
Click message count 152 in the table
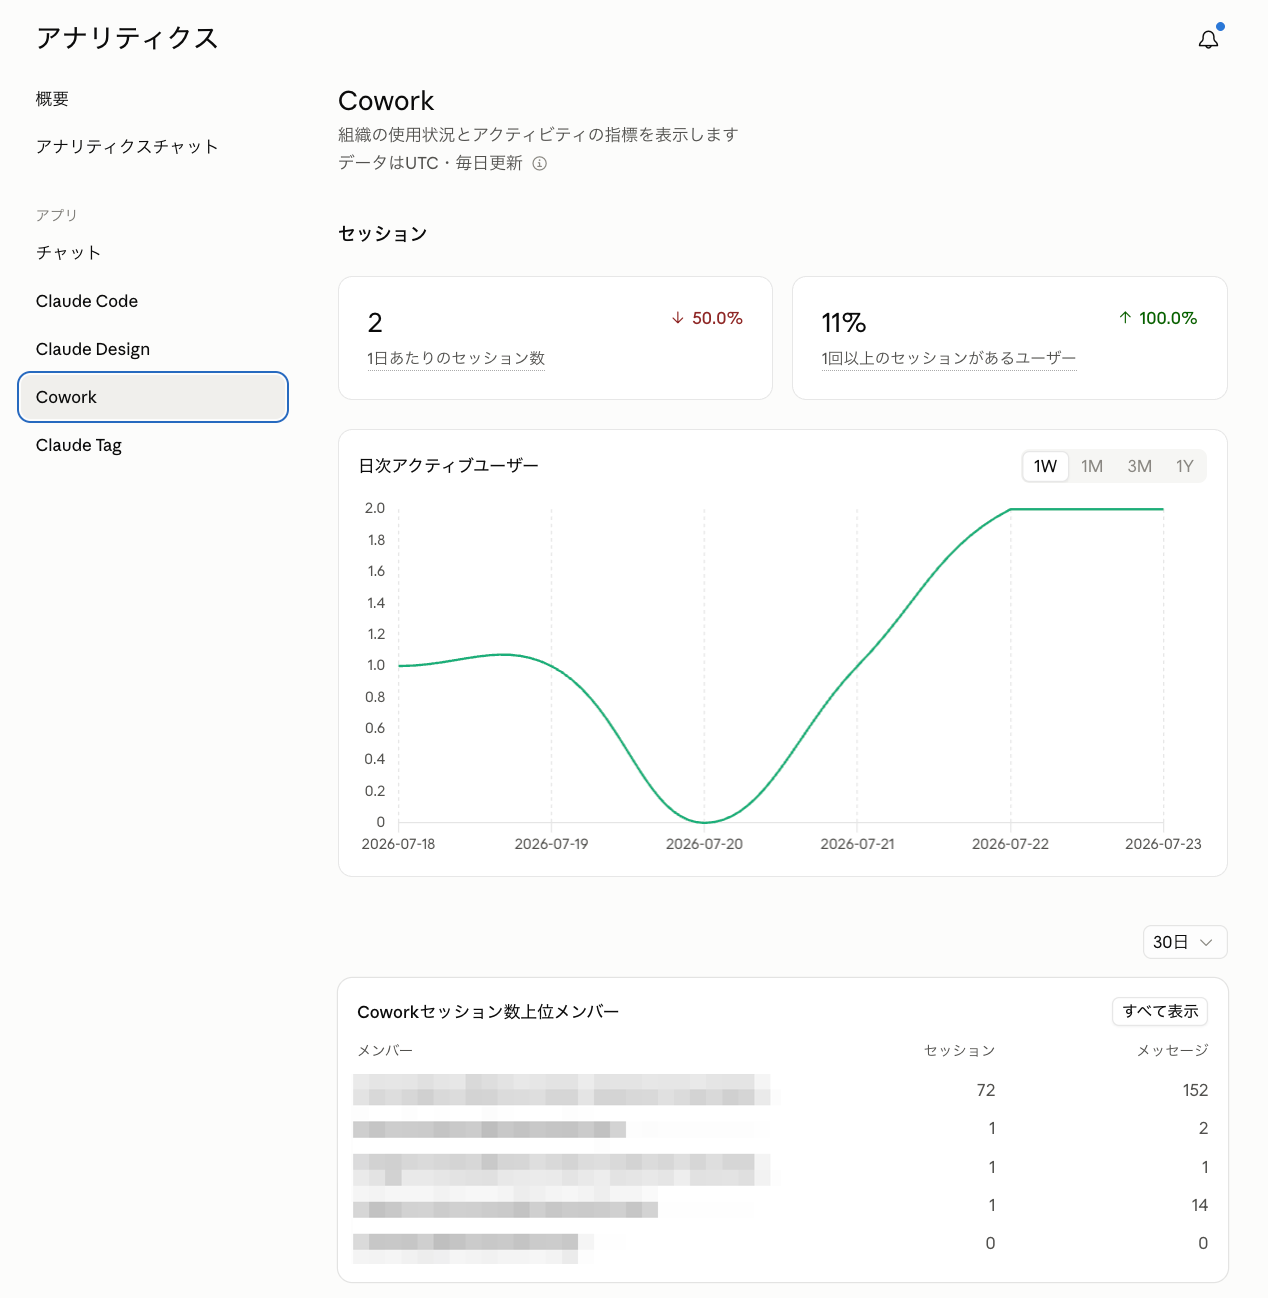click(1195, 1090)
